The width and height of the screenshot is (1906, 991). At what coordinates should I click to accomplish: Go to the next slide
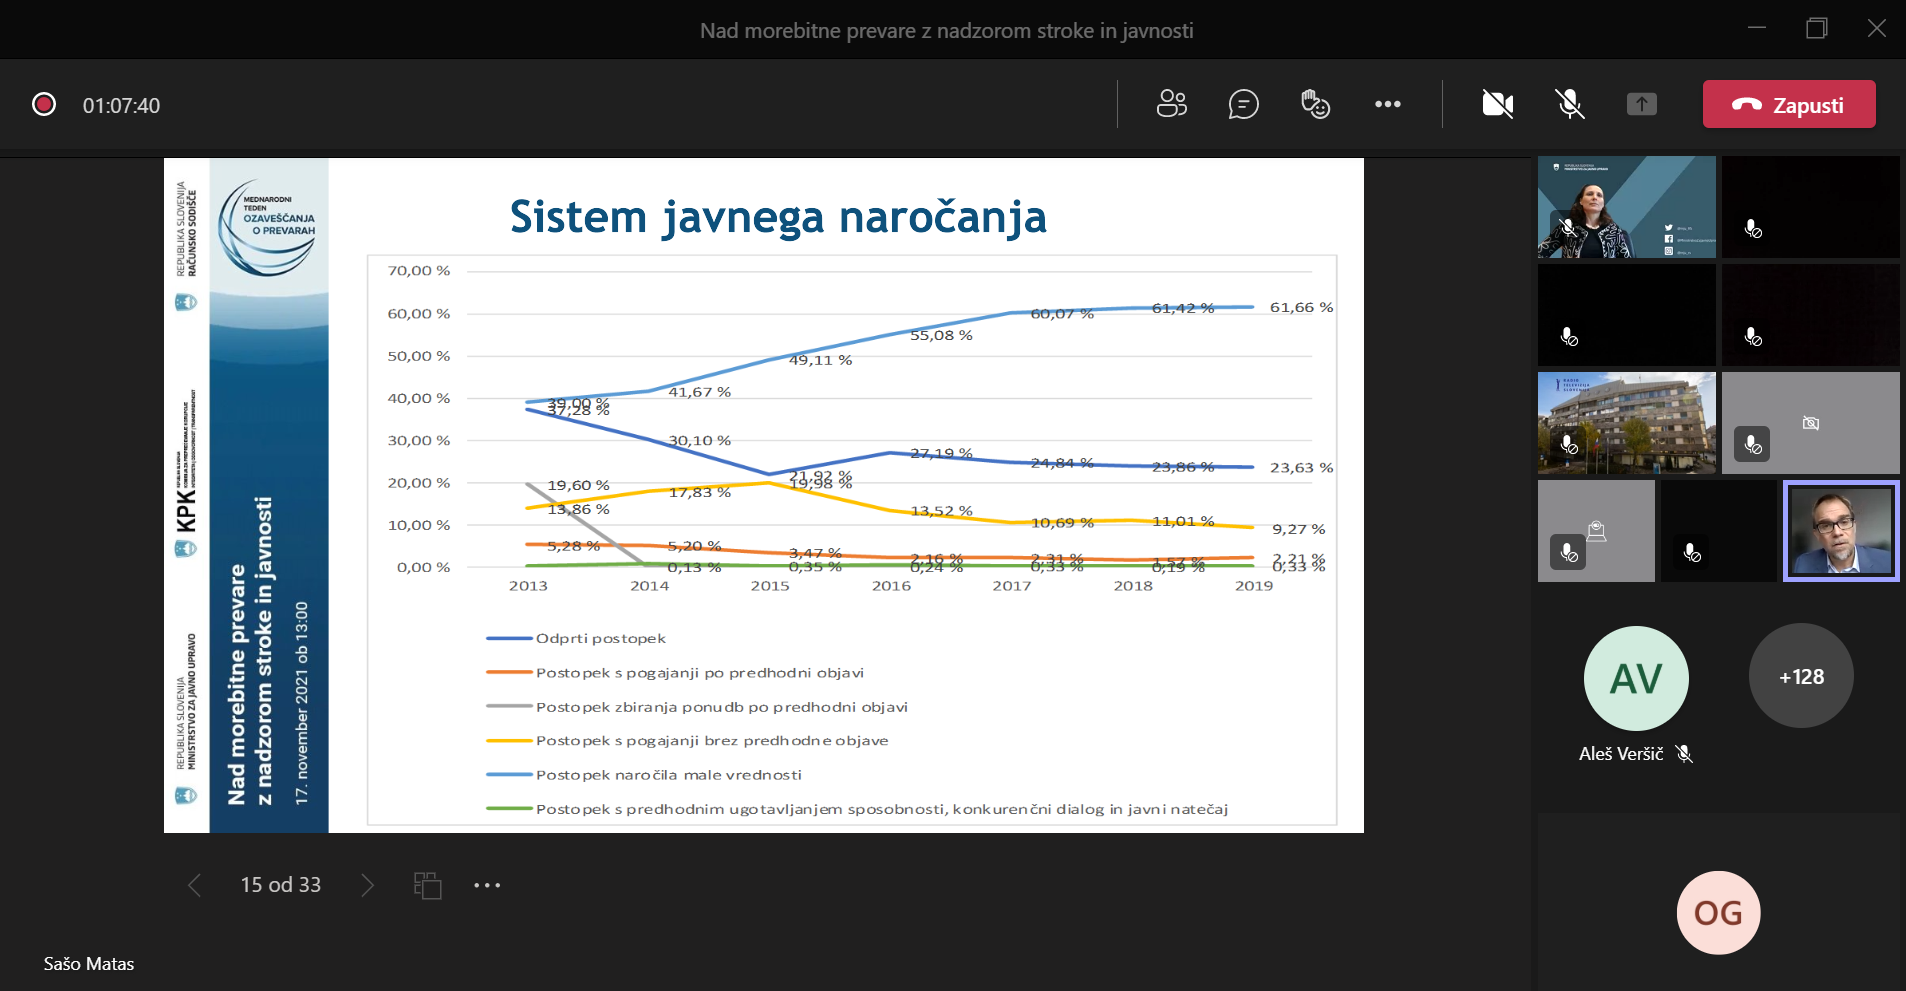(367, 885)
